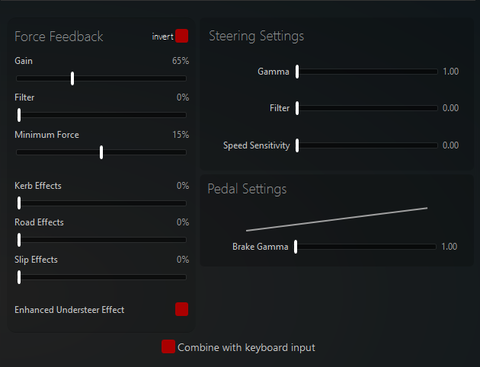
Task: Click the Kerb Effects slider handle
Action: 19,203
